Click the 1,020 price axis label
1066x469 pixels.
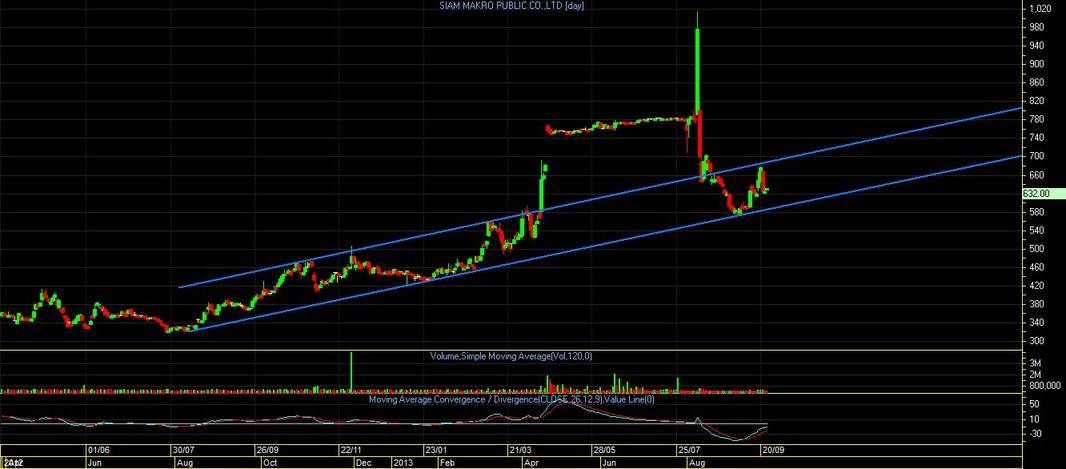pos(1041,9)
